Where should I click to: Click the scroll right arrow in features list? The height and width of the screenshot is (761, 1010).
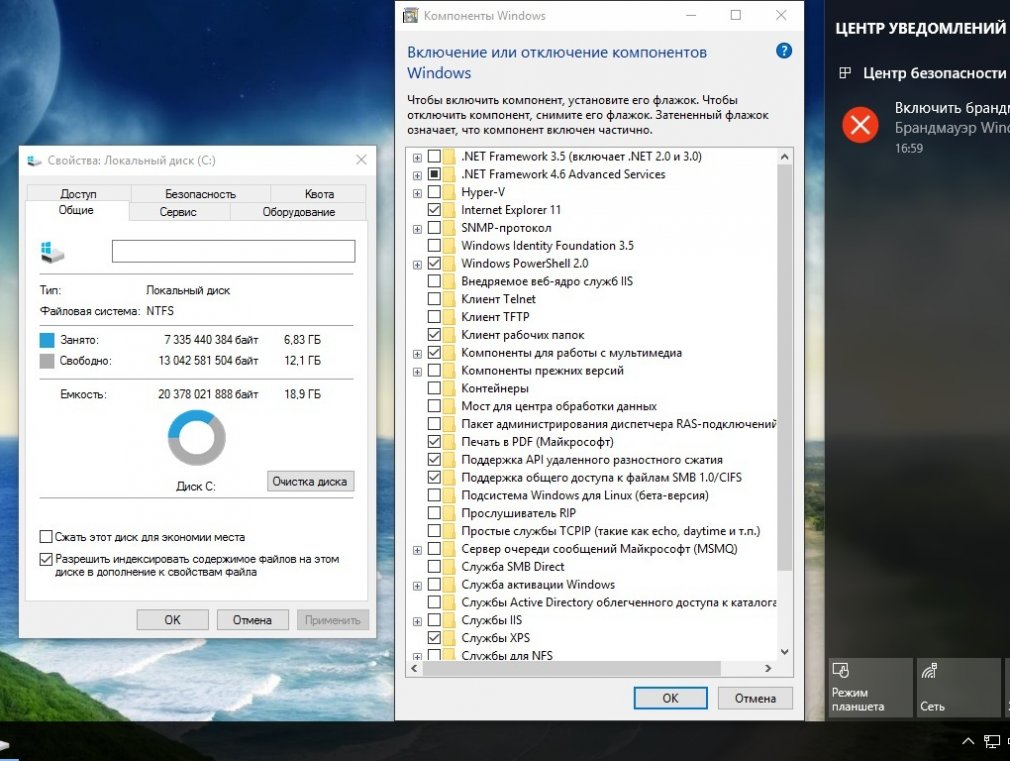click(x=768, y=668)
